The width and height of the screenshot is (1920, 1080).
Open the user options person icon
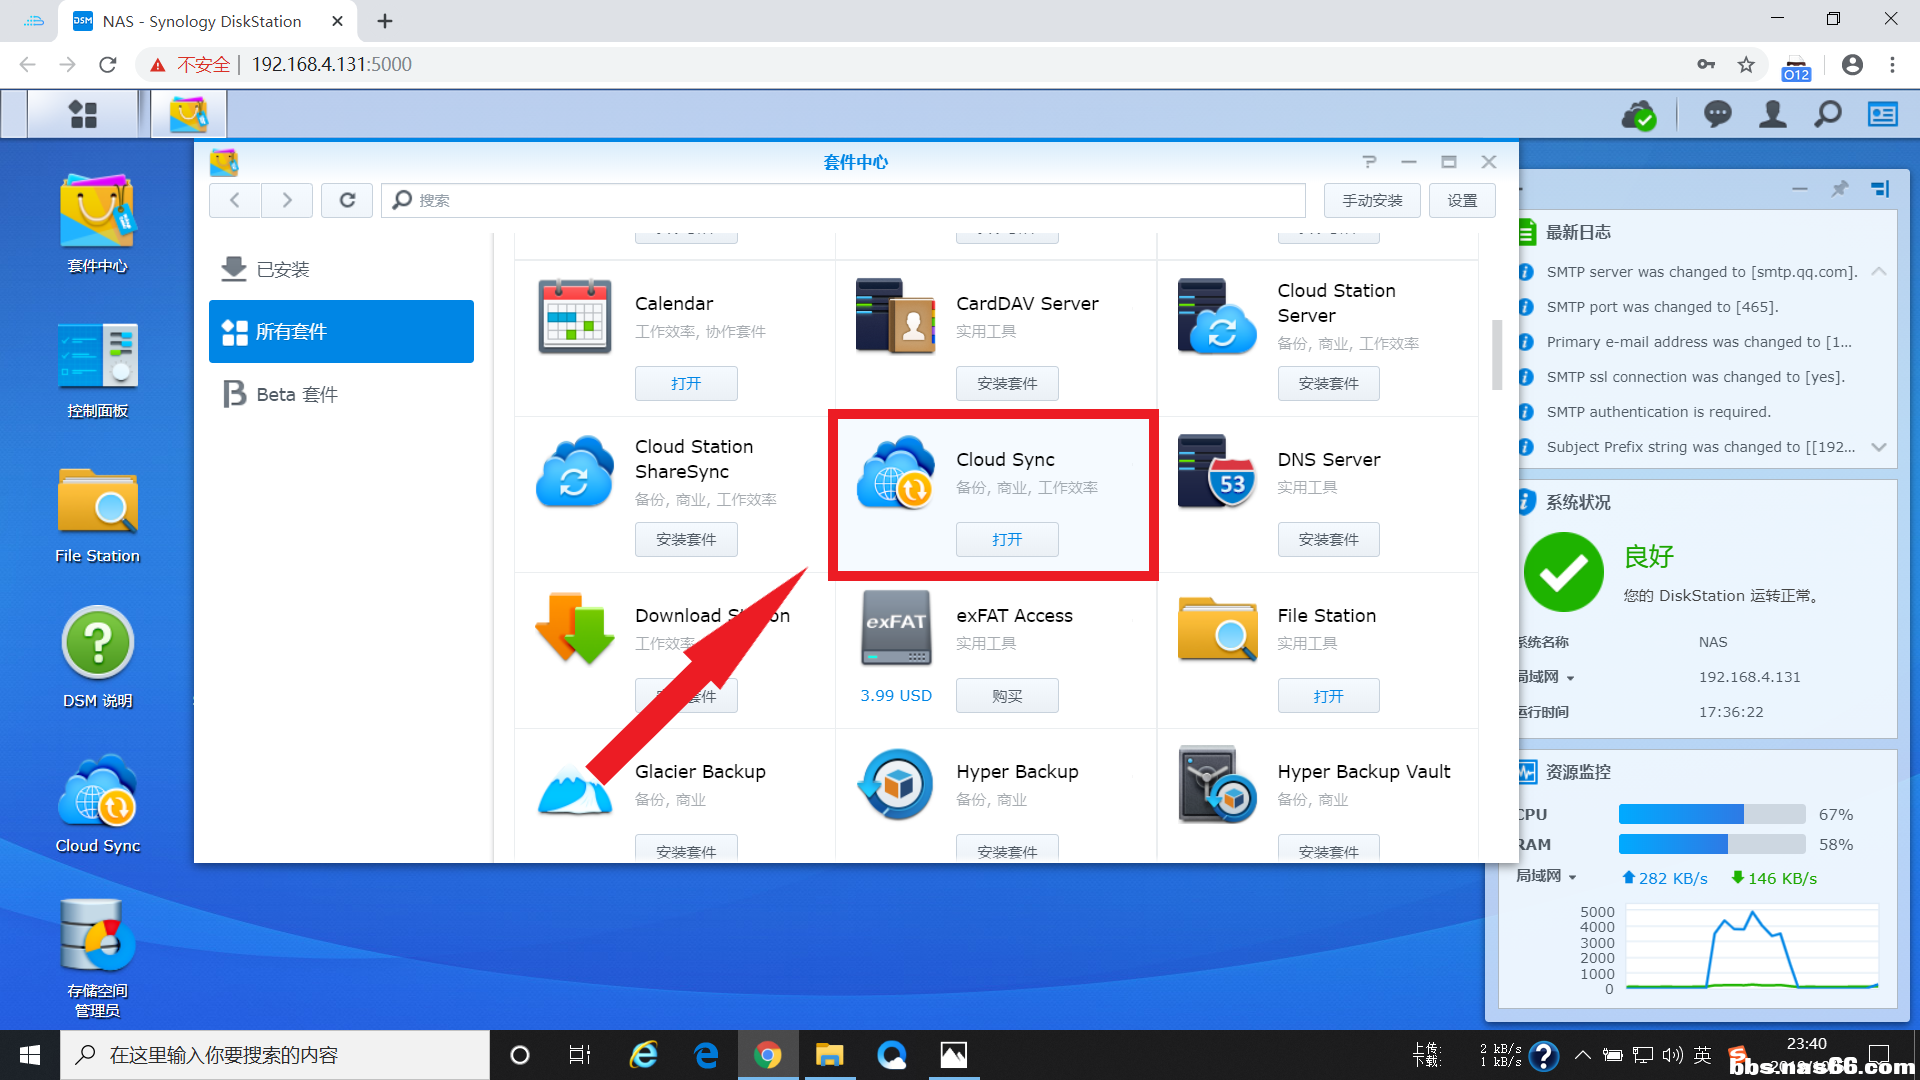(1772, 115)
